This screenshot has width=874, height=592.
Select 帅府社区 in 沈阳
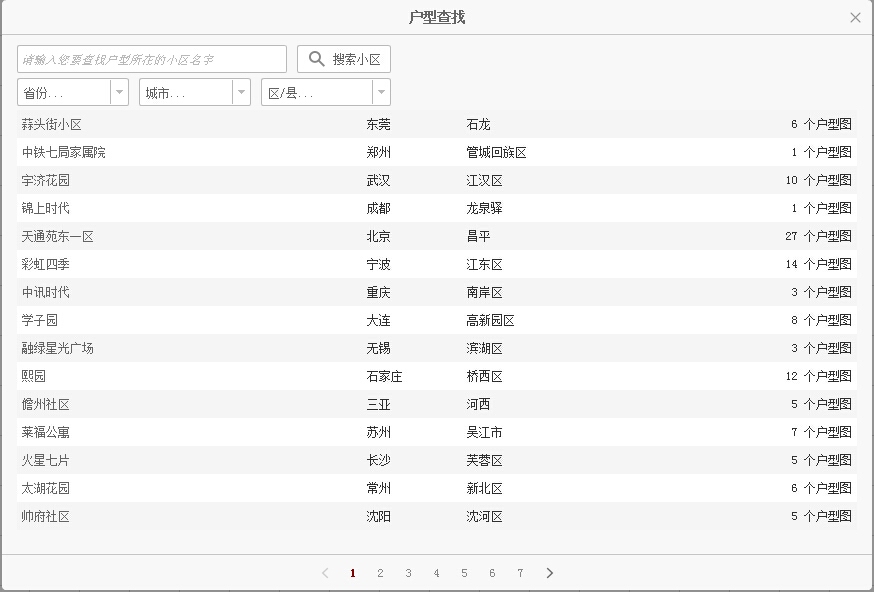(x=46, y=517)
